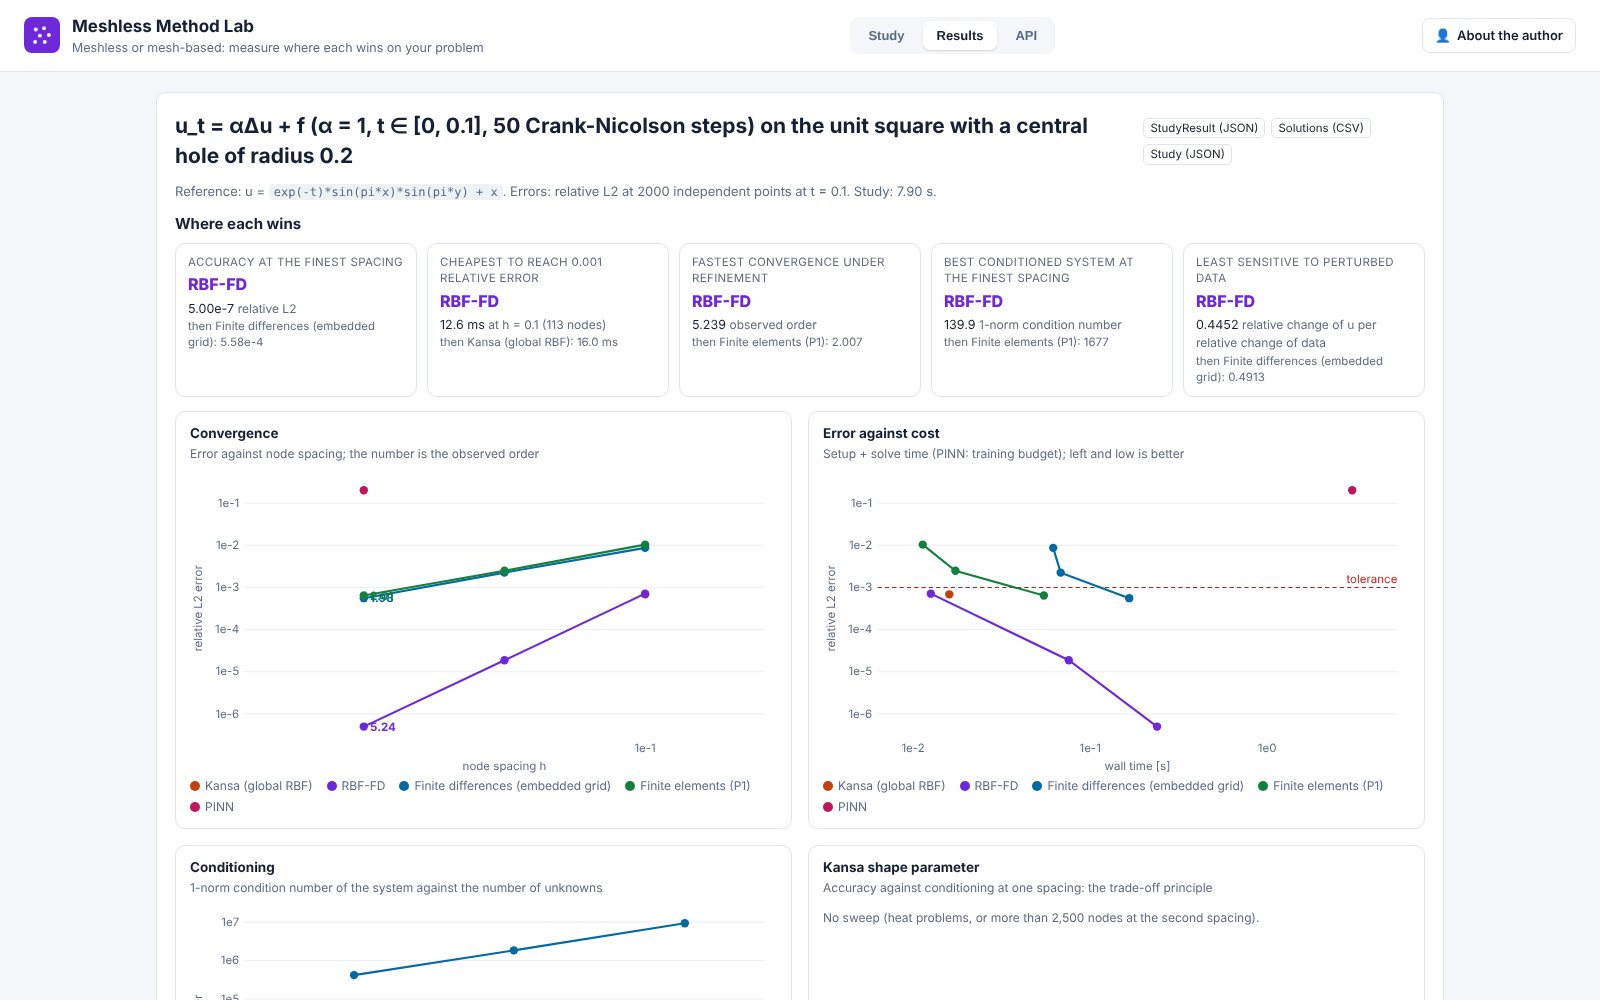Click Finite differences legend dot in Convergence chart

404,786
